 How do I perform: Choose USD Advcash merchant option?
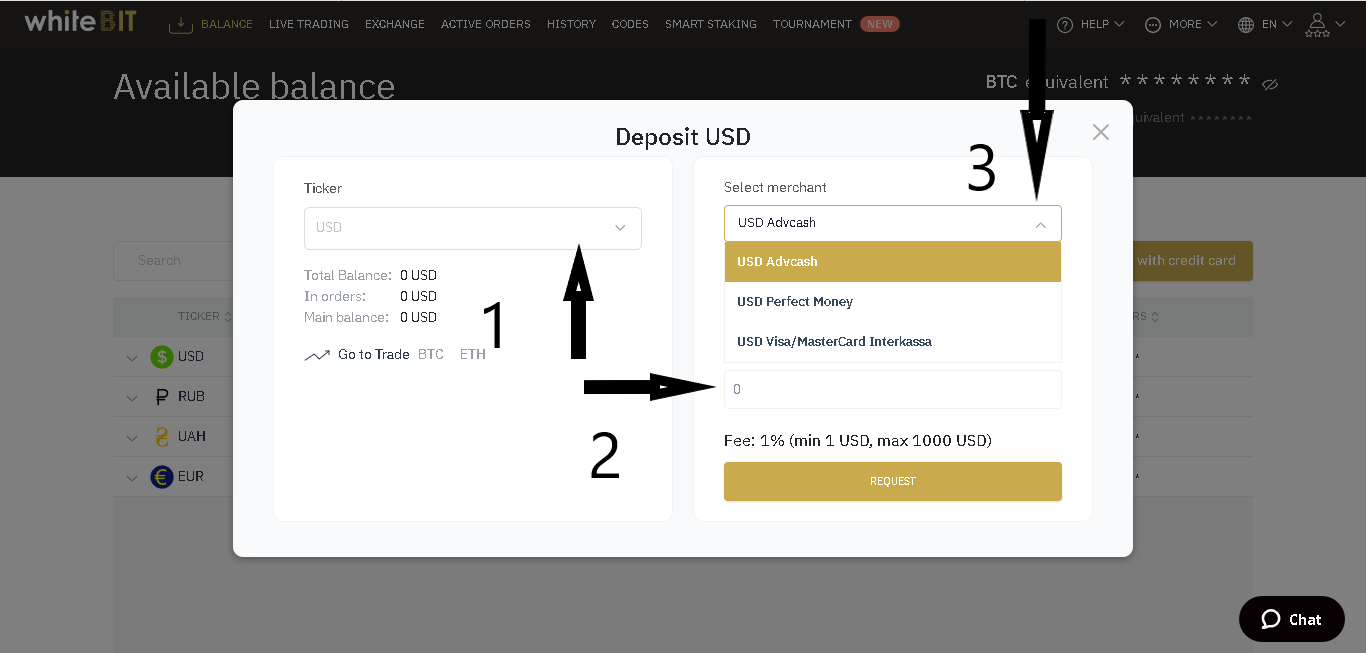click(893, 262)
